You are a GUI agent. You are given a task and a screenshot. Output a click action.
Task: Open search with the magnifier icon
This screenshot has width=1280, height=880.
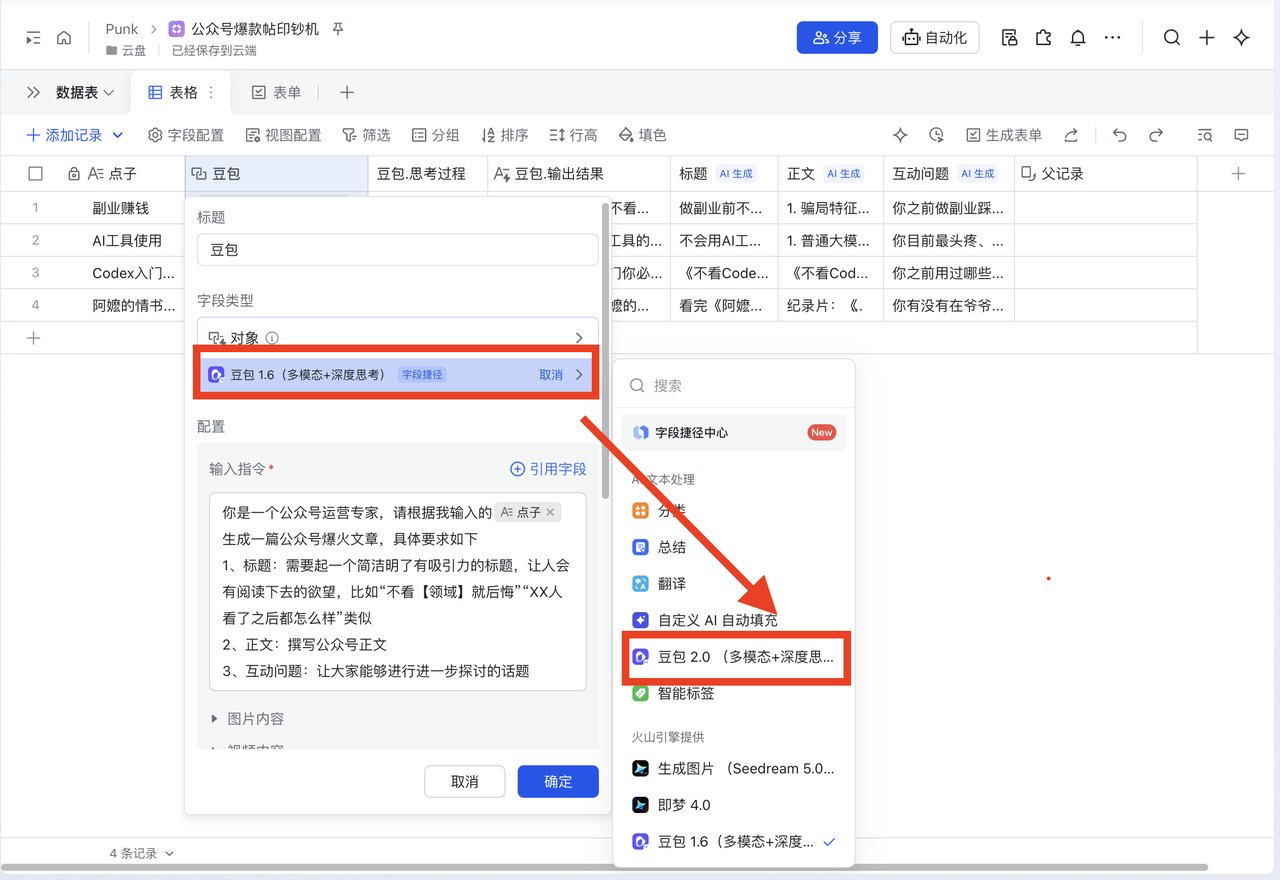tap(1172, 38)
